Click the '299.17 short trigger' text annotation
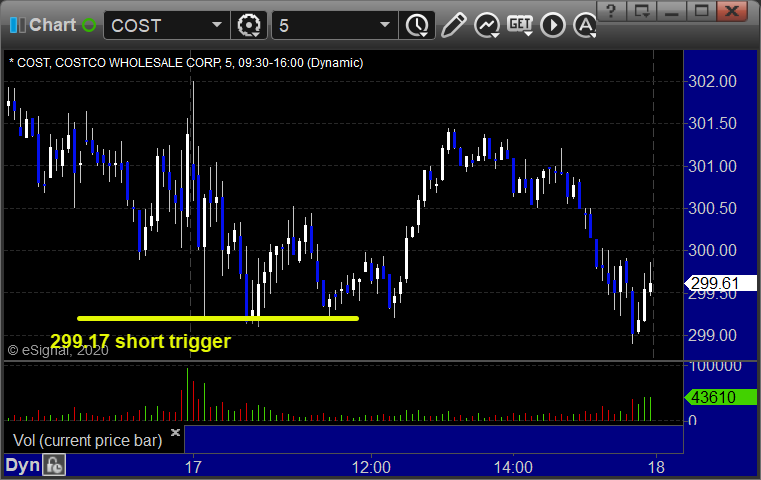The width and height of the screenshot is (761, 480). (x=140, y=341)
